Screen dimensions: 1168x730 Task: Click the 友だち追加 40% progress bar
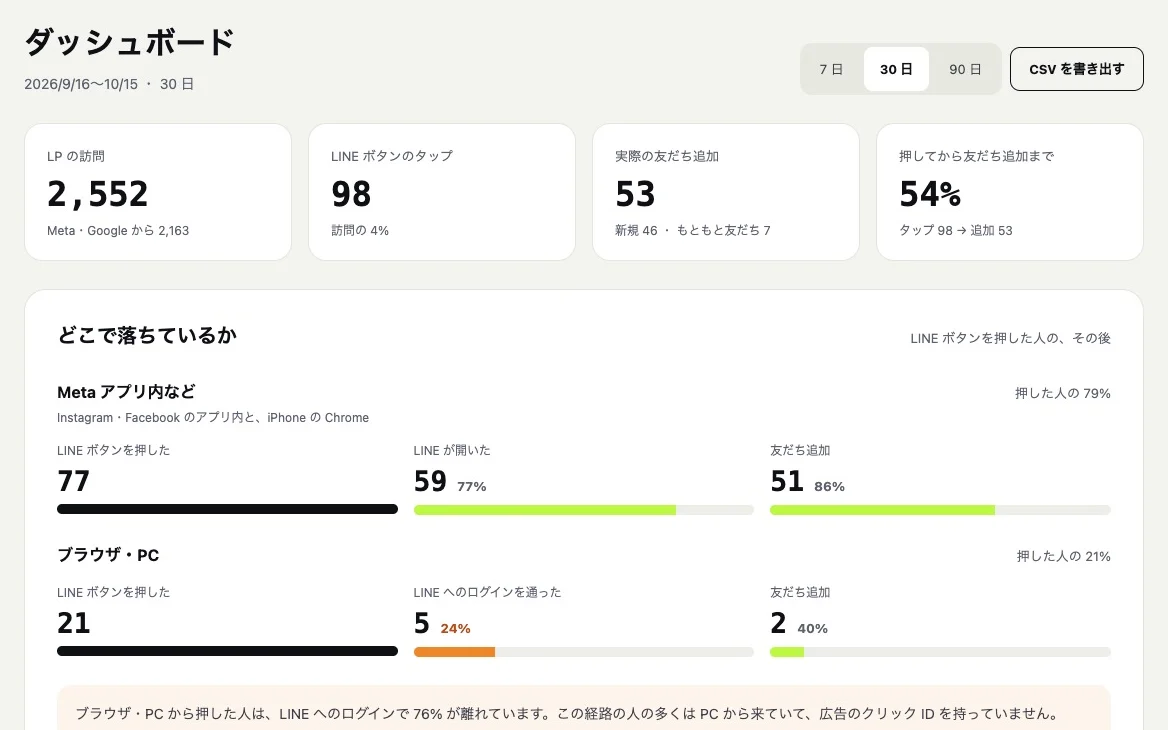[940, 653]
